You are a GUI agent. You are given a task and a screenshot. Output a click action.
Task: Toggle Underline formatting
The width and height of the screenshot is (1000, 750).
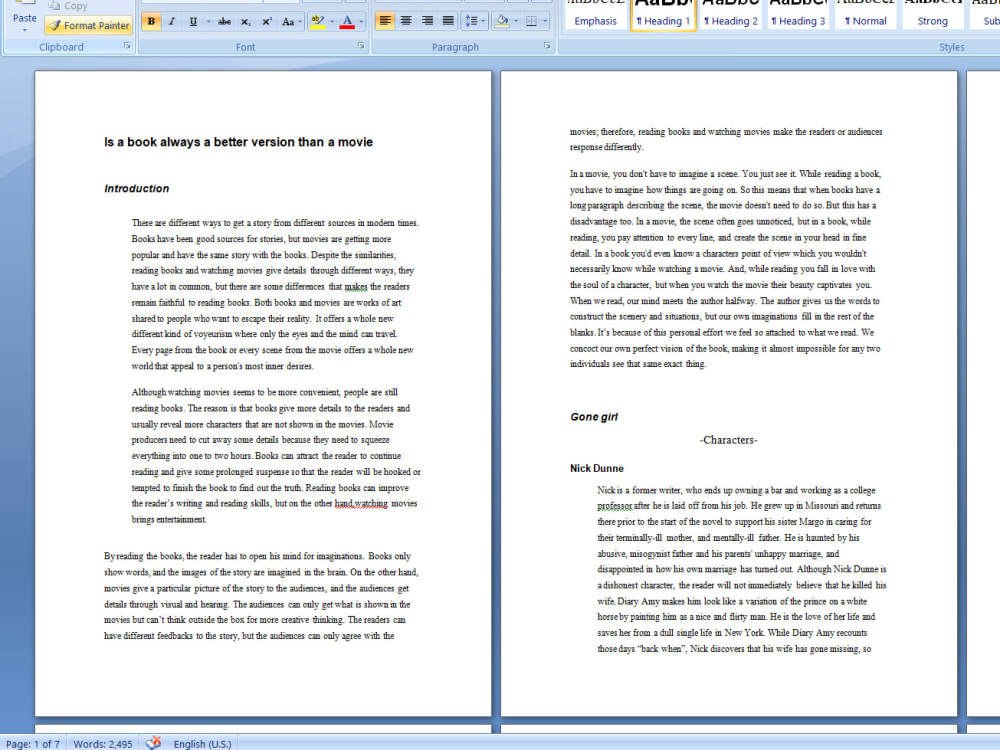pos(193,22)
